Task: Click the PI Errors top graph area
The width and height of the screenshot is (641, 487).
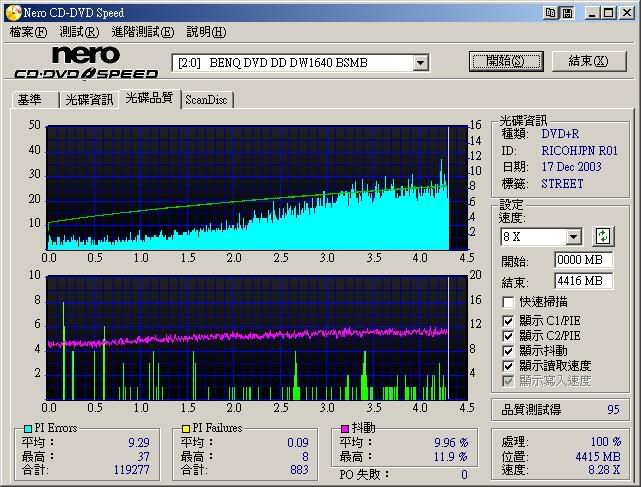Action: [x=257, y=188]
